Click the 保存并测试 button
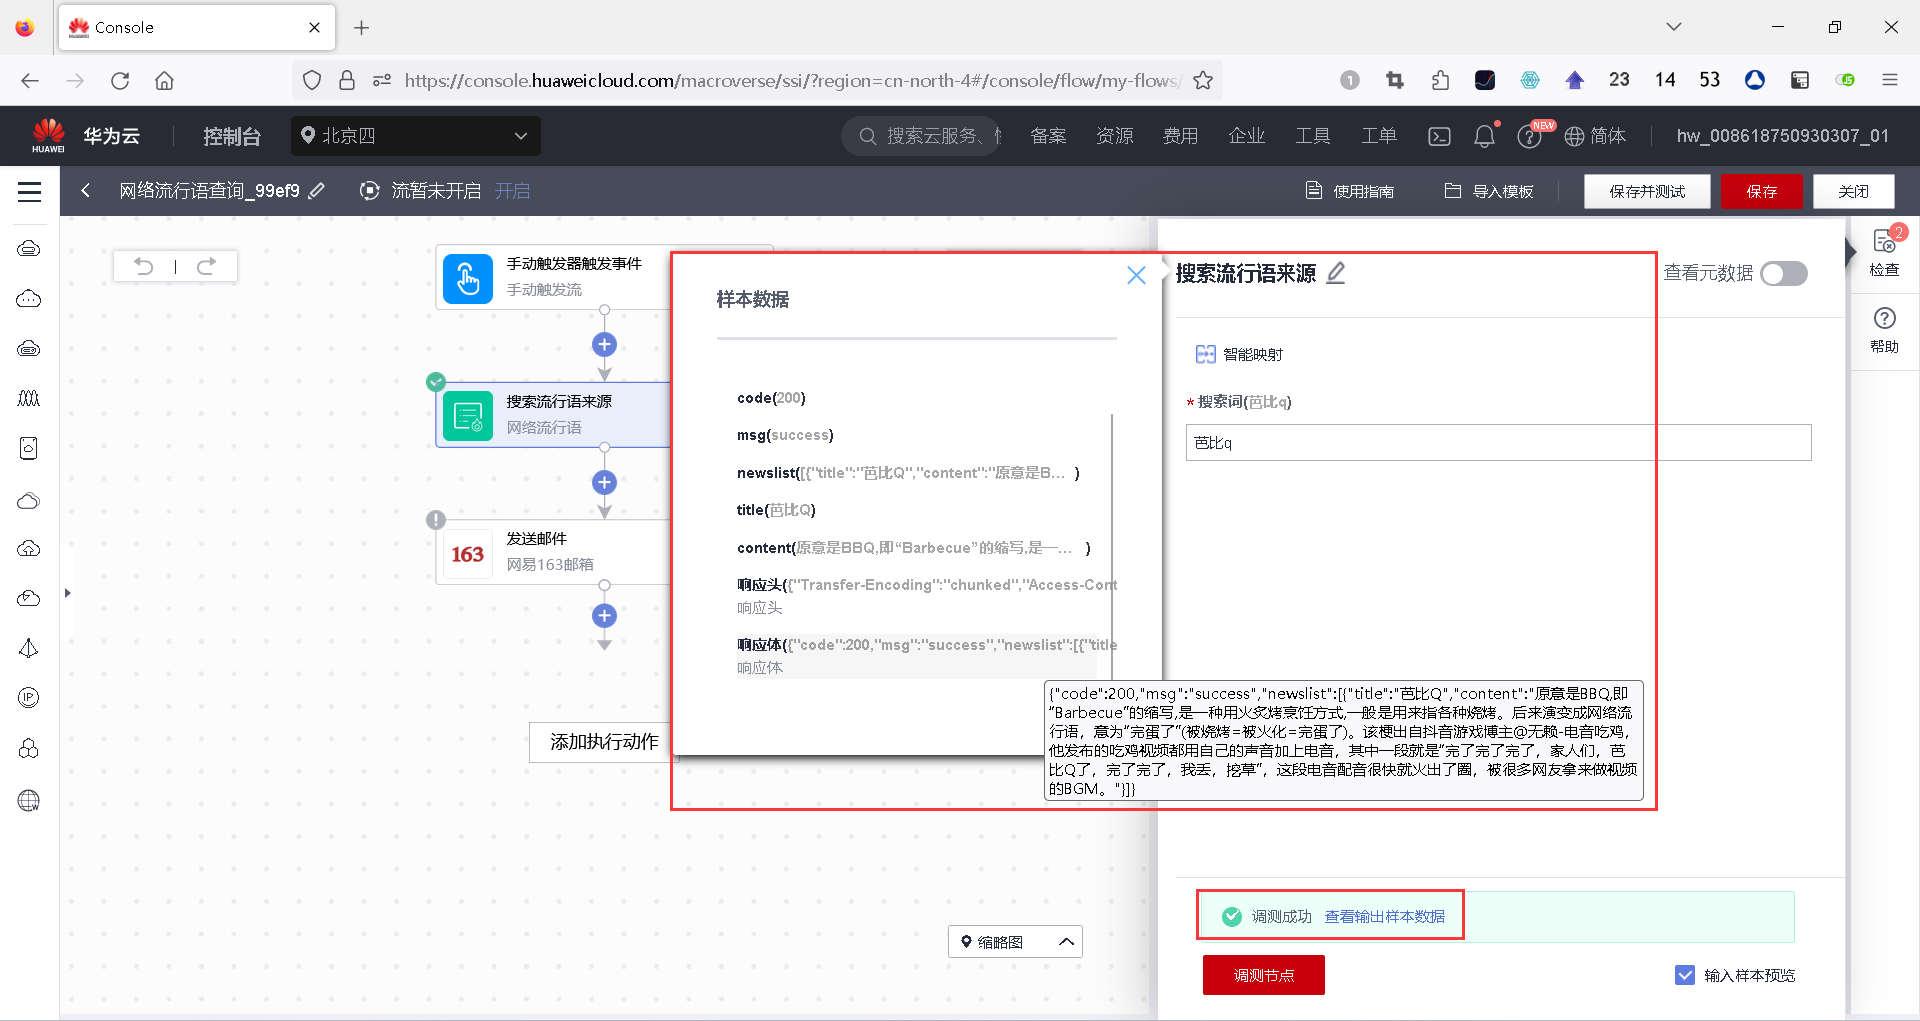Screen dimensions: 1920x1021 pyautogui.click(x=1647, y=191)
